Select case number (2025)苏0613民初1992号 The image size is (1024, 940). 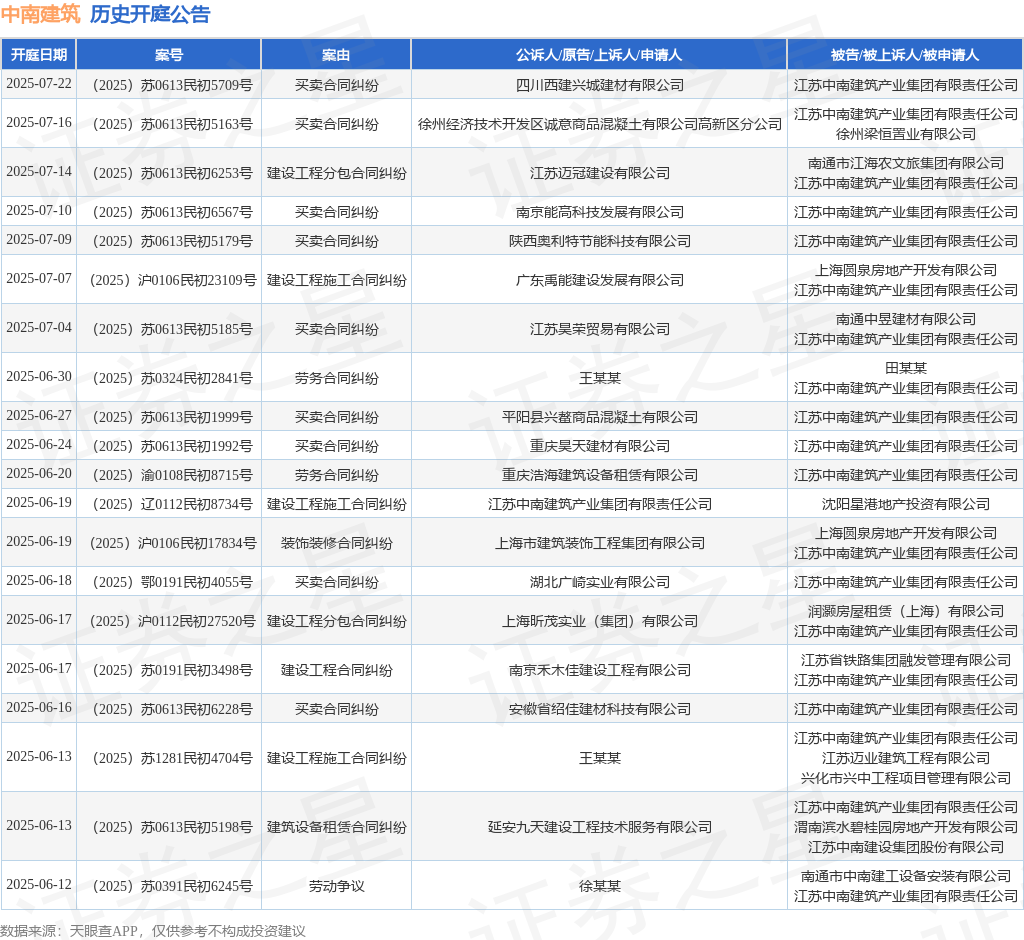click(171, 446)
